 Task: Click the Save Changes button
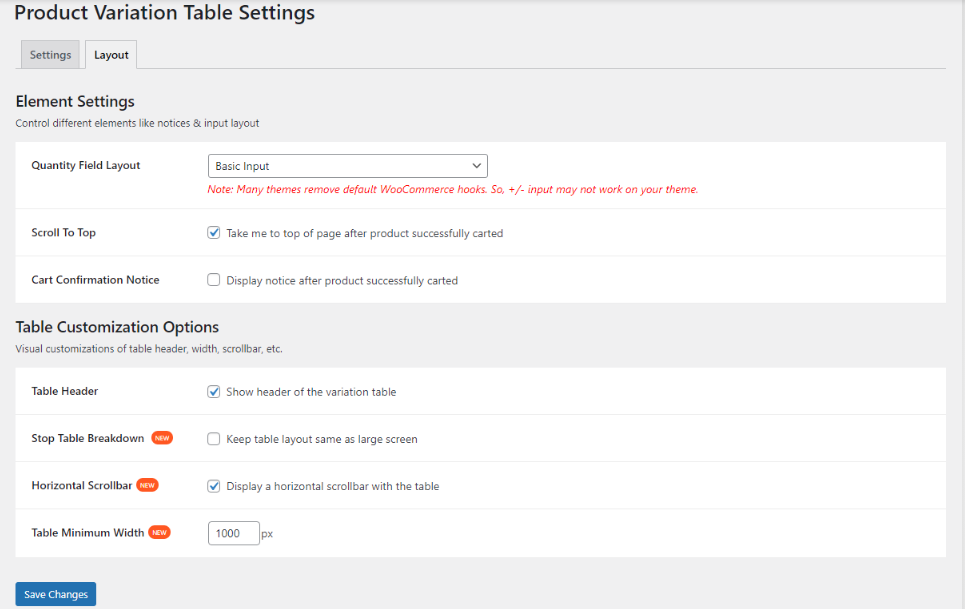pos(55,594)
